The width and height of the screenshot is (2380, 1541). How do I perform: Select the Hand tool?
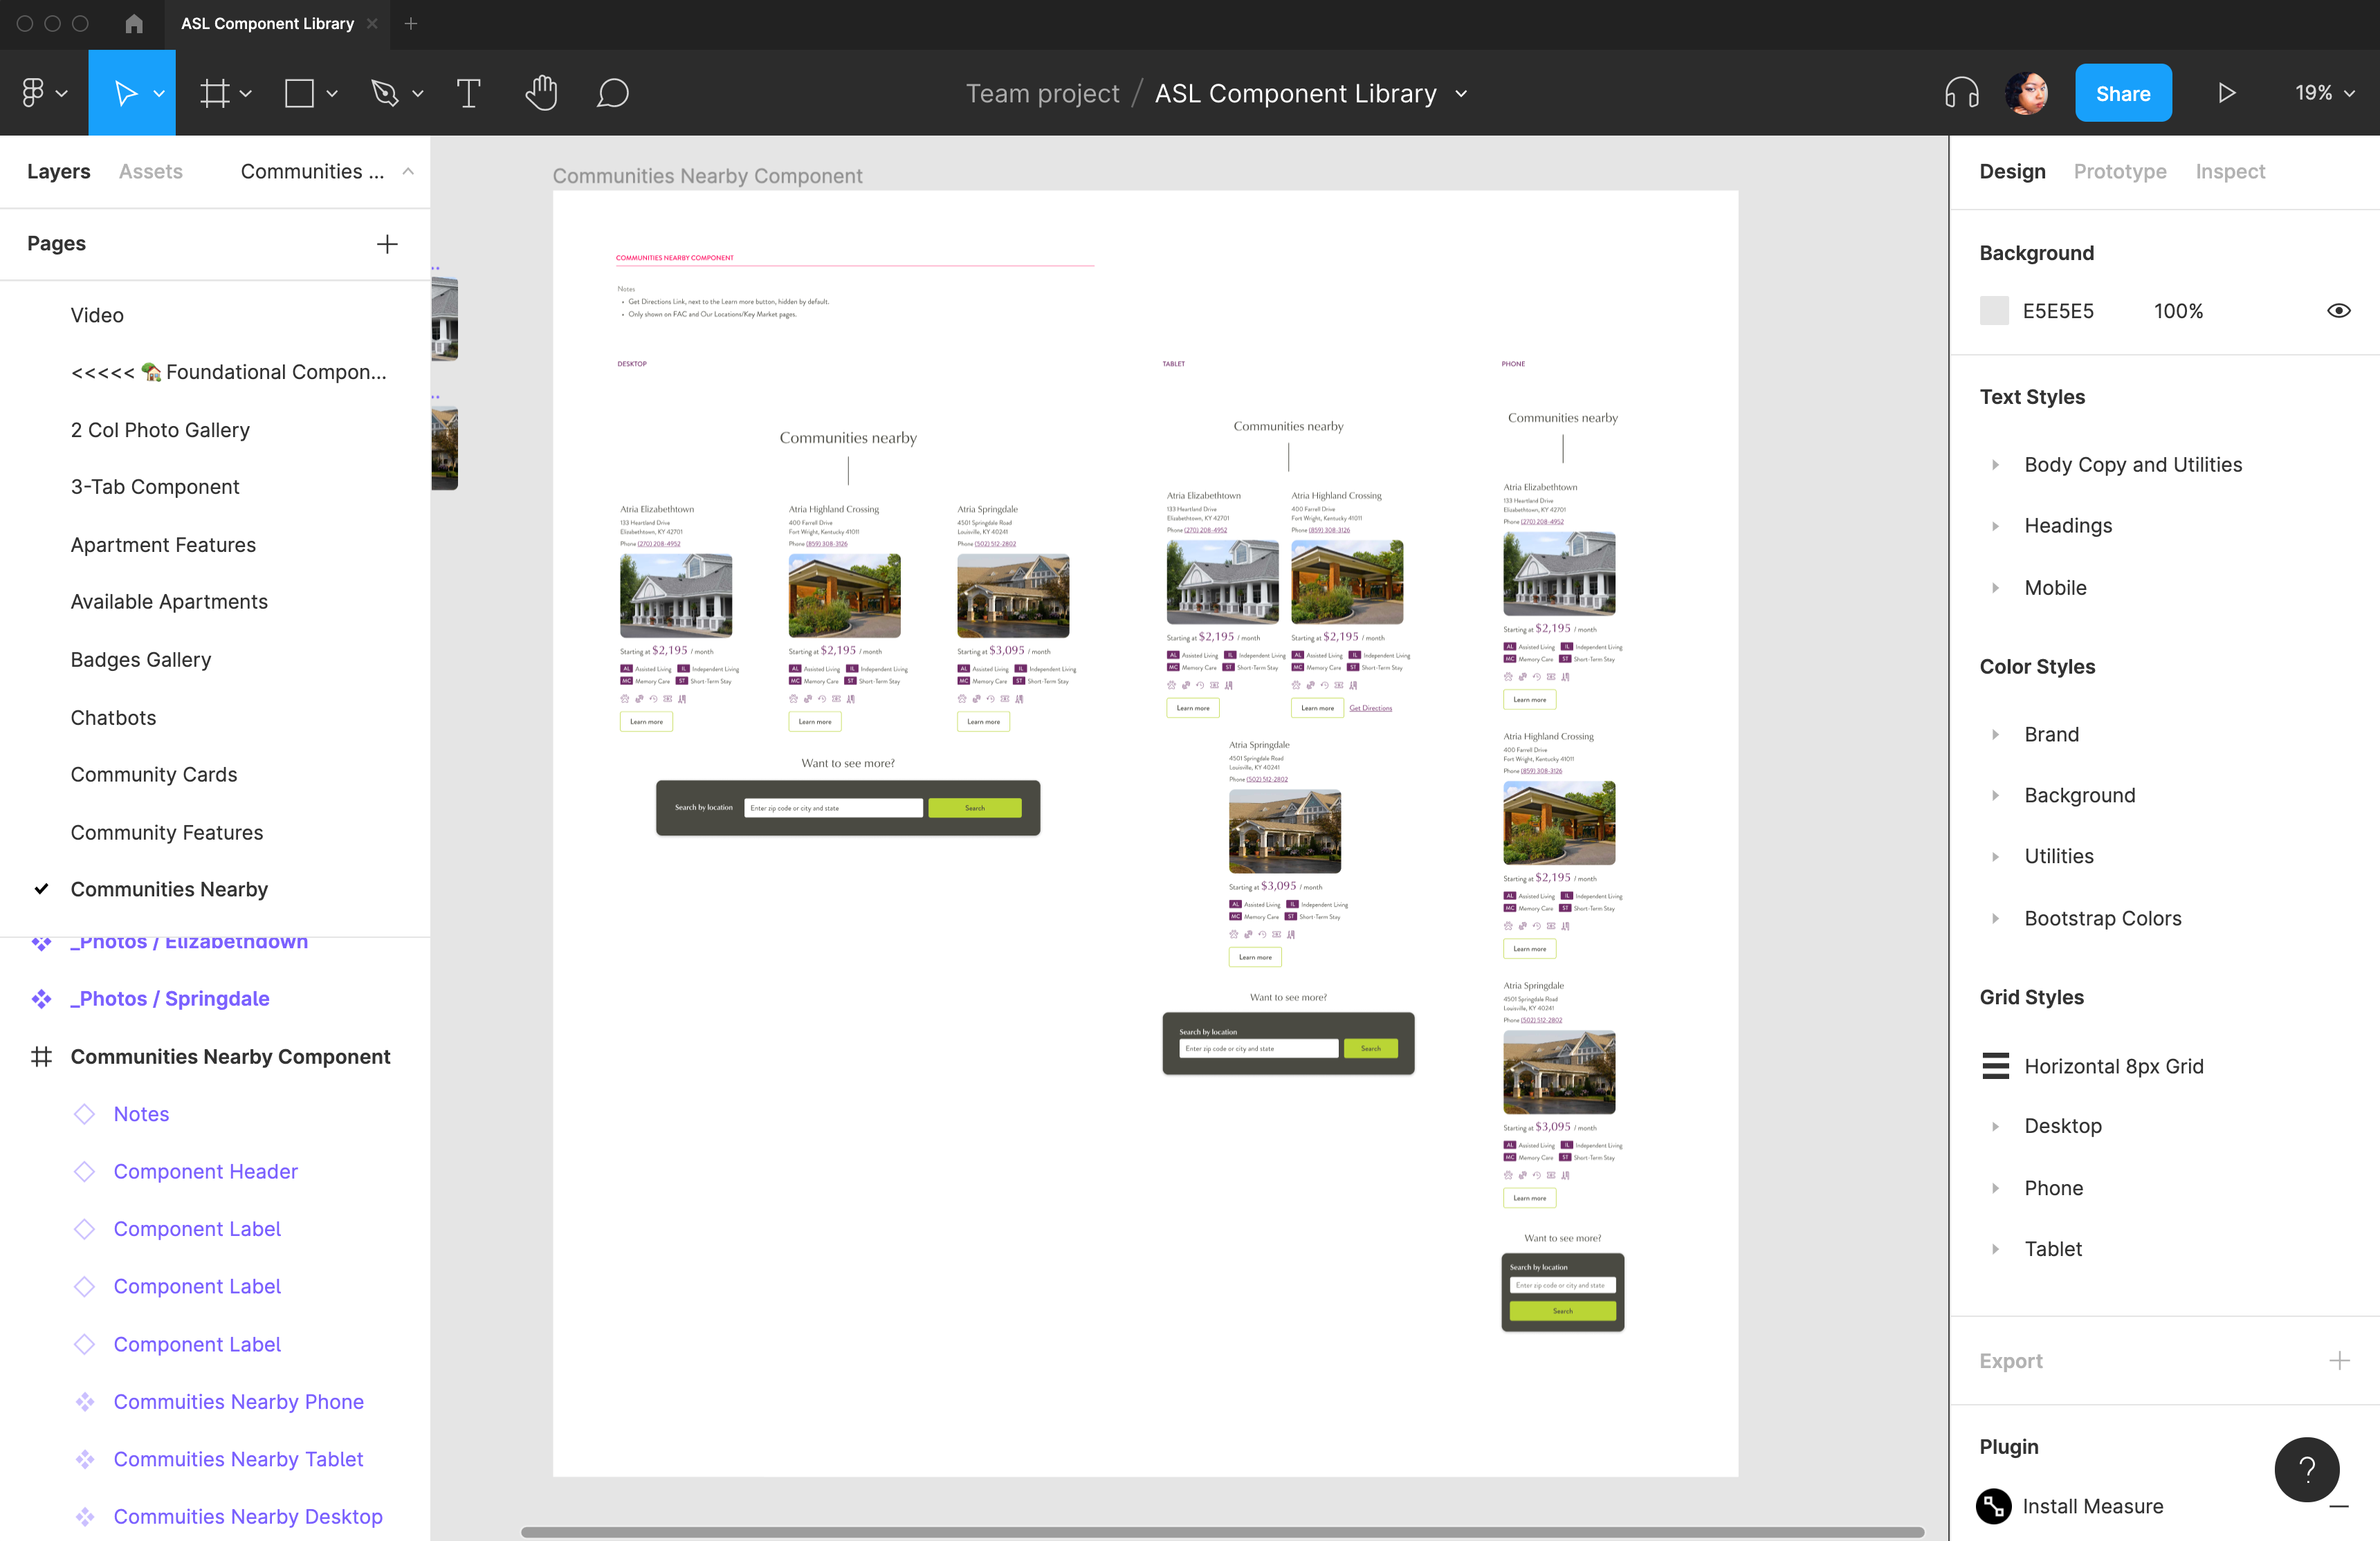pyautogui.click(x=541, y=93)
